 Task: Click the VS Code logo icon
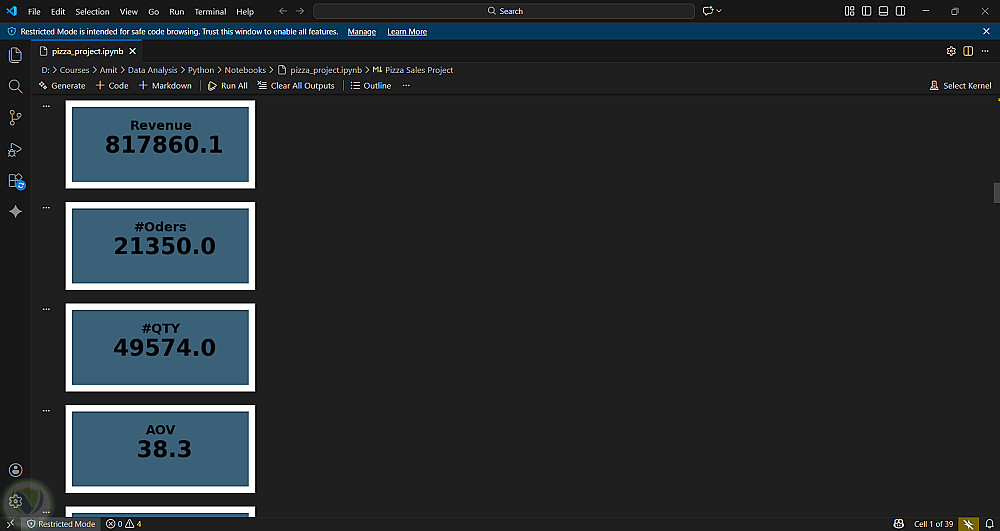tap(11, 11)
